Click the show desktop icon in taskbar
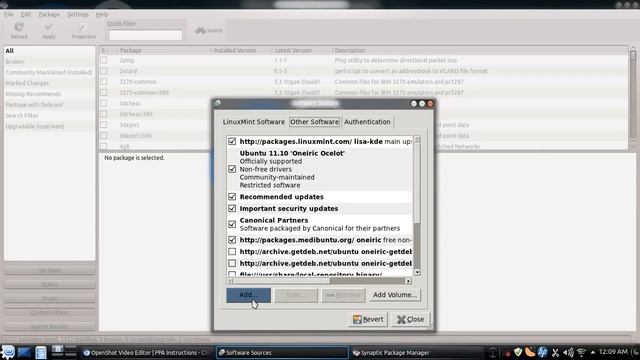 (24, 352)
